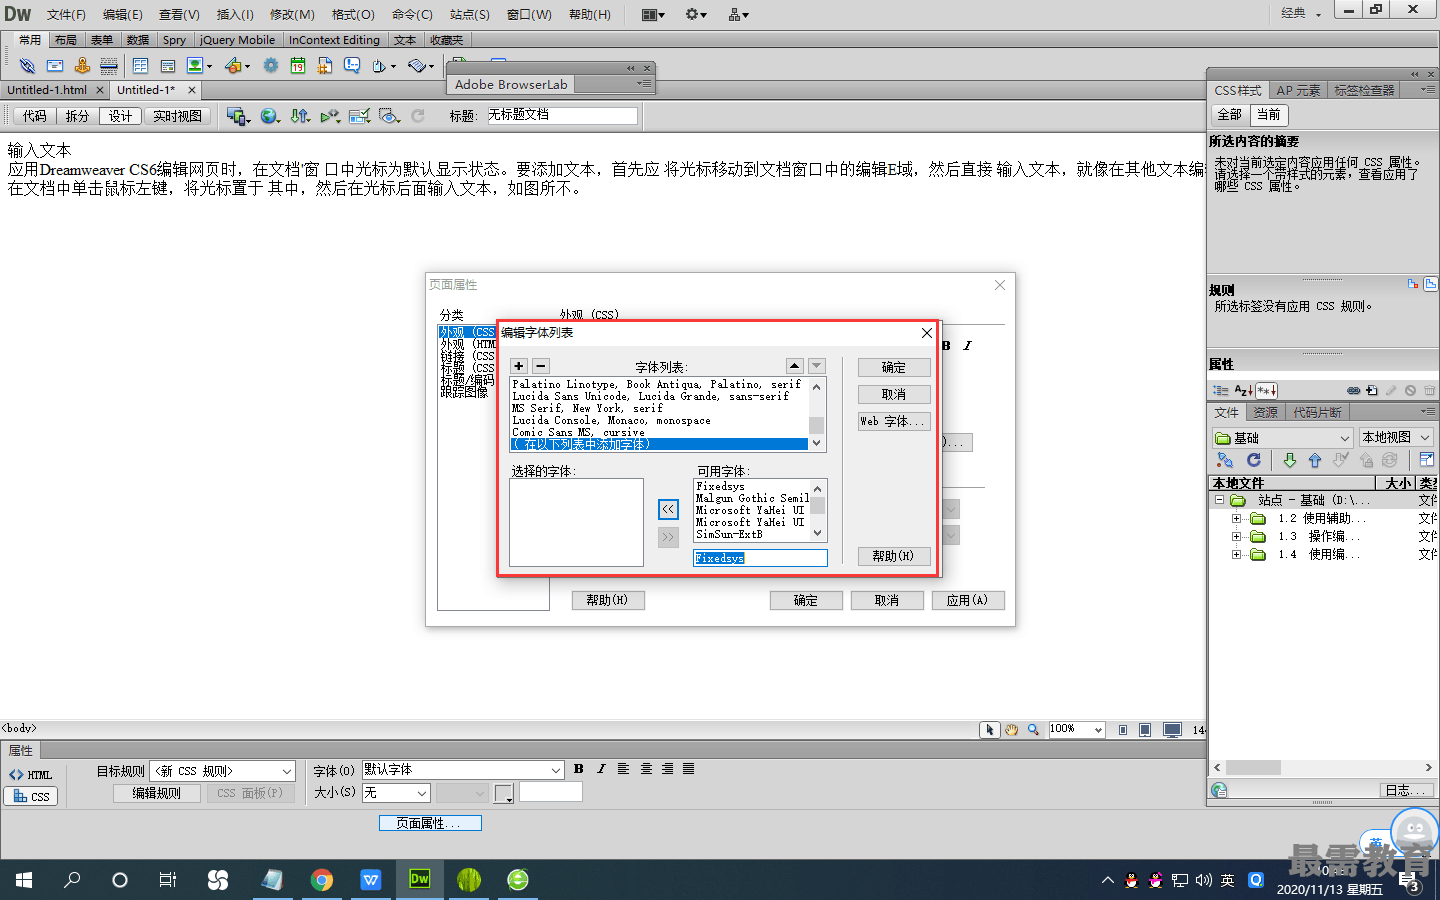
Task: Switch Properties to CSS mode
Action: [31, 796]
